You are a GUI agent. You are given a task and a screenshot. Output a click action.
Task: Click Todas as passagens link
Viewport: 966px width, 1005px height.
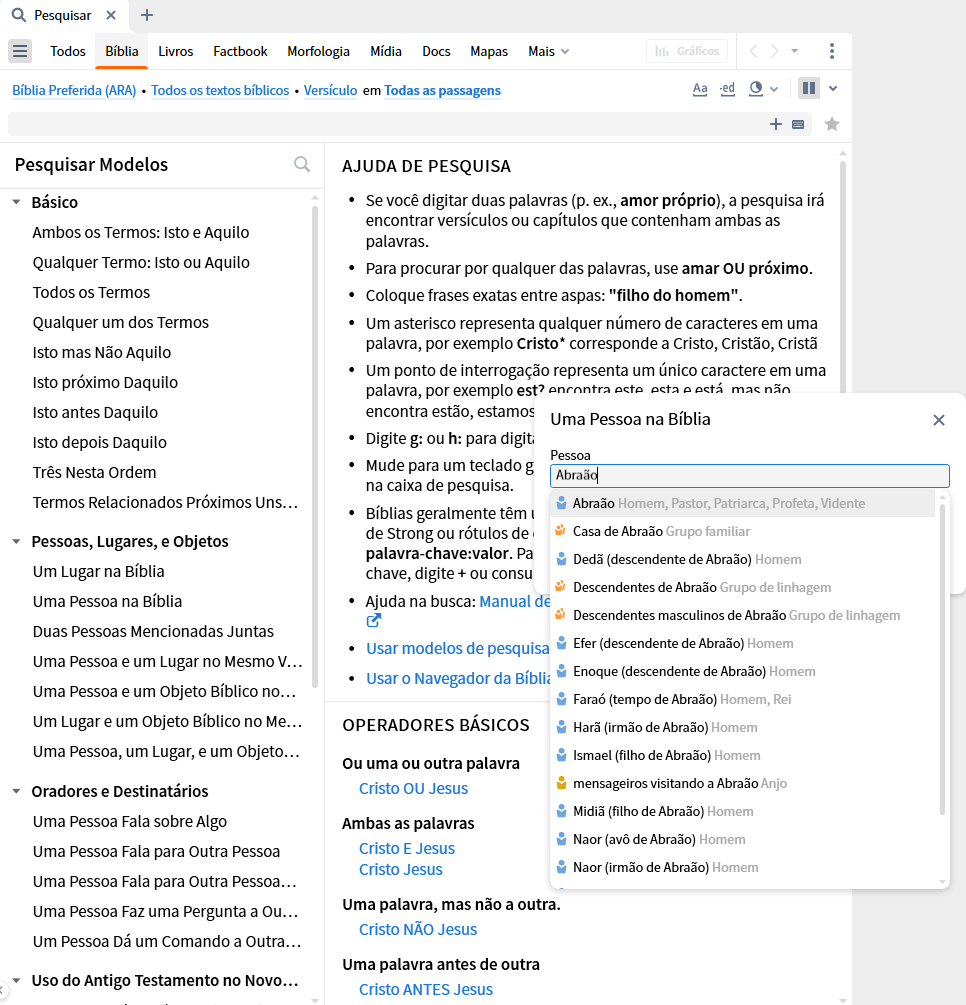coord(442,90)
